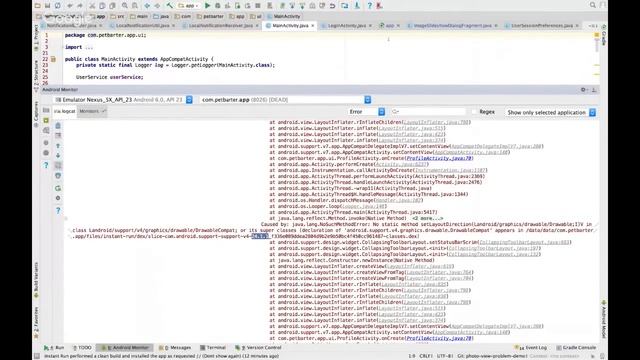Click the green Android icon in the Monitor strip
Image resolution: width=640 pixels, height=360 pixels.
point(46,120)
